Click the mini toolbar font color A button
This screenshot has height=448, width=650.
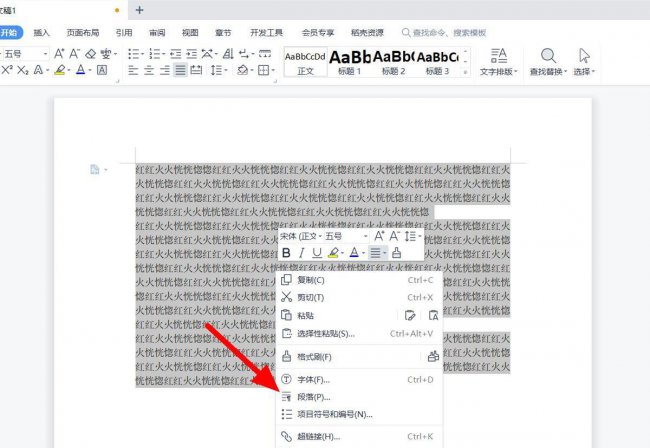pos(354,252)
